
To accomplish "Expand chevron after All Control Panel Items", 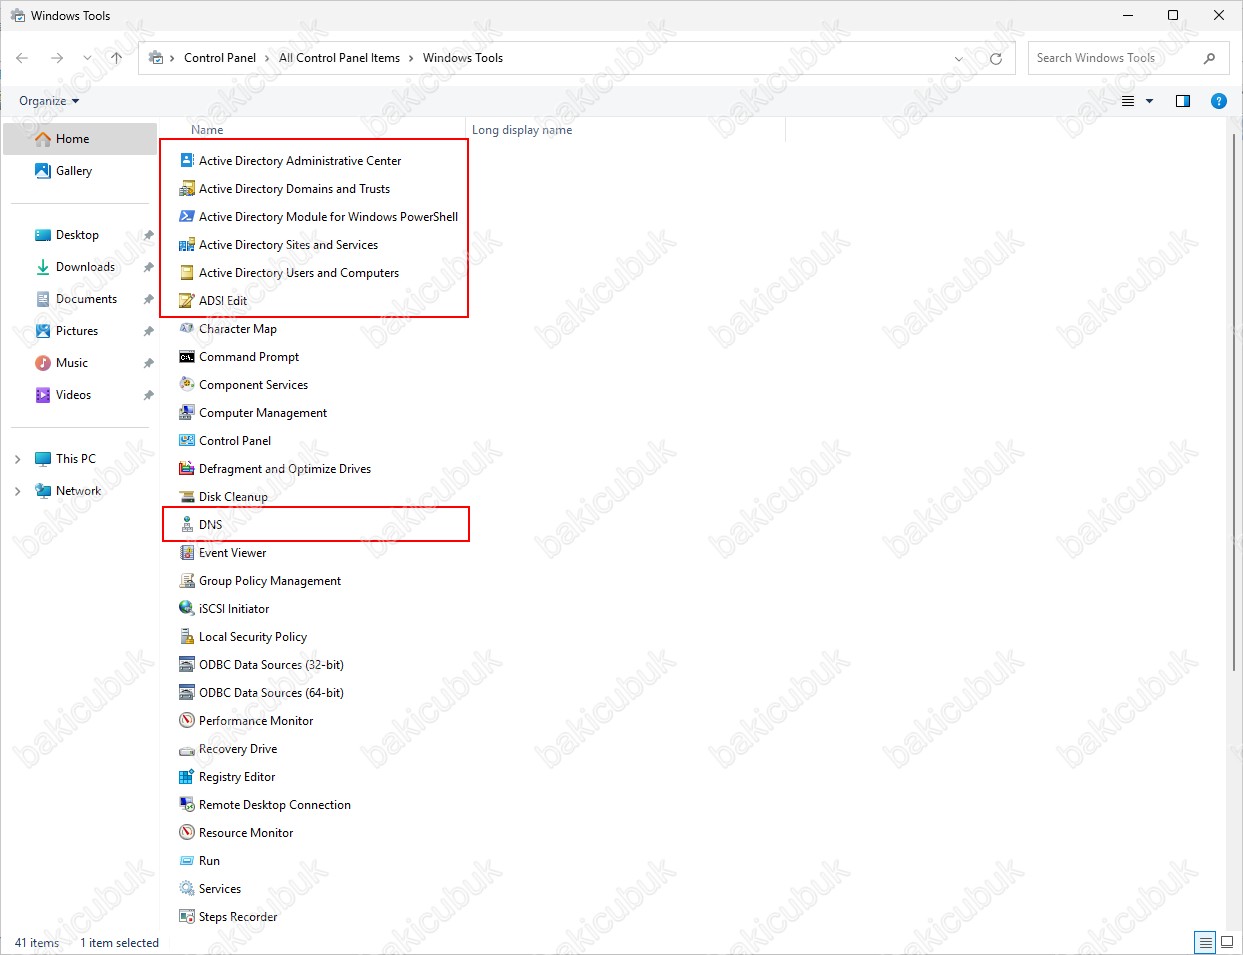I will click(x=411, y=58).
